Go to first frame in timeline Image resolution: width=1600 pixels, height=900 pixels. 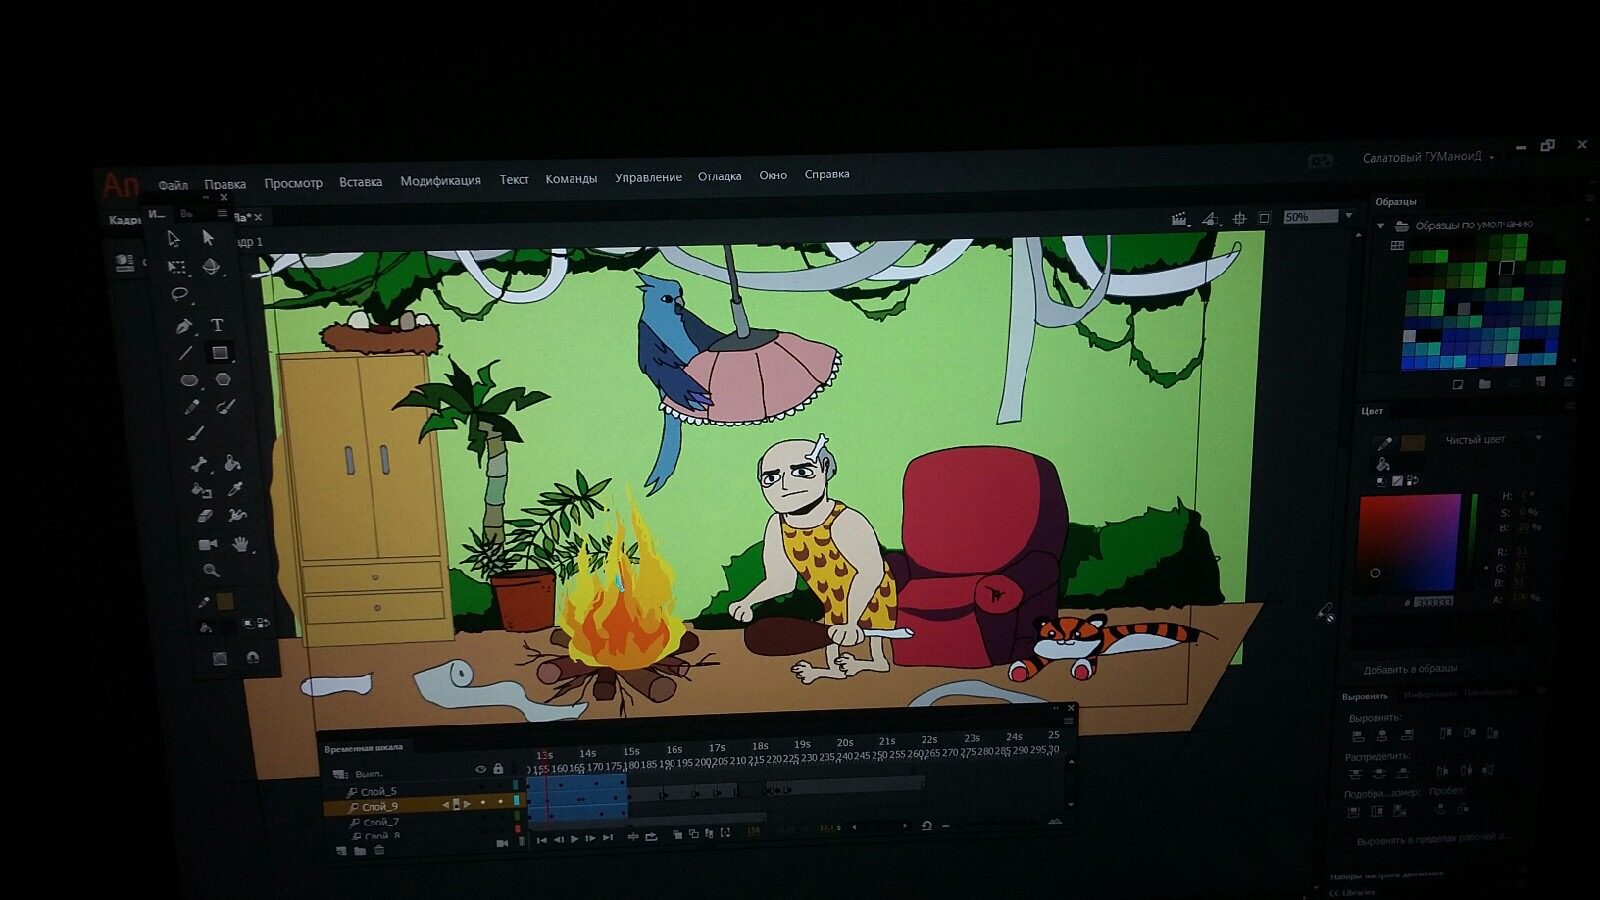(x=542, y=840)
